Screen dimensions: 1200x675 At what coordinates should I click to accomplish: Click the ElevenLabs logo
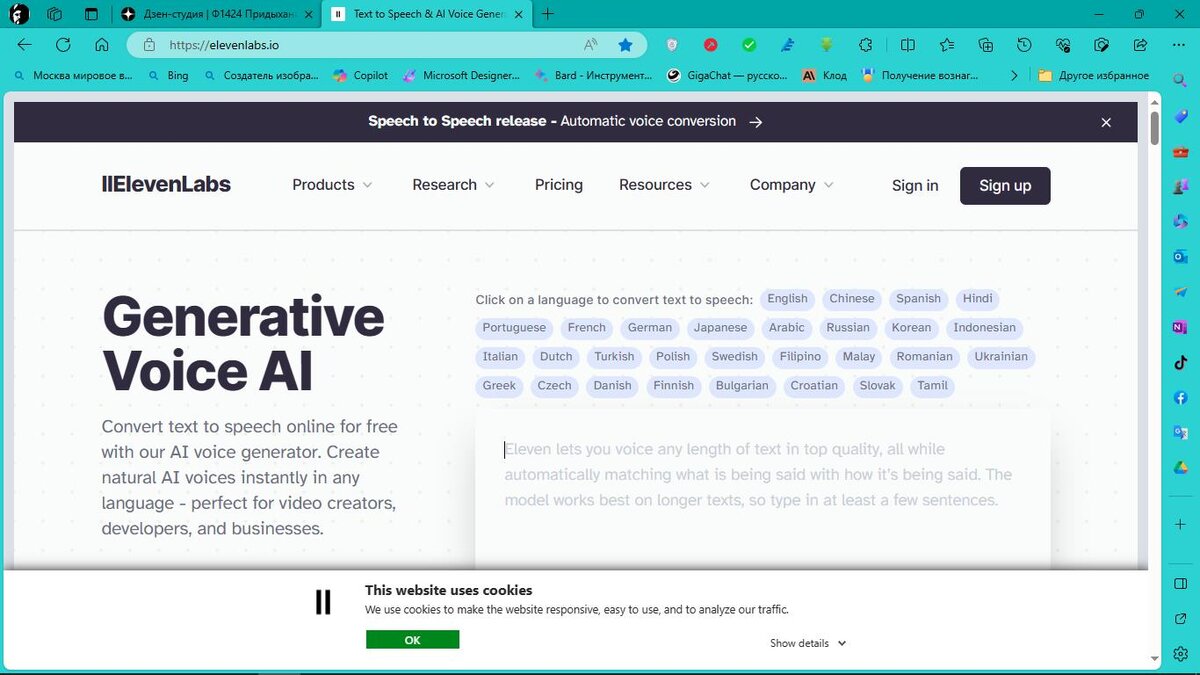tap(166, 185)
